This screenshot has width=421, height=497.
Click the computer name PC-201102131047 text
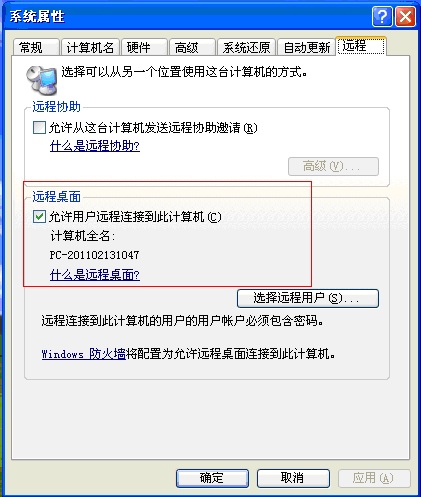tap(94, 255)
